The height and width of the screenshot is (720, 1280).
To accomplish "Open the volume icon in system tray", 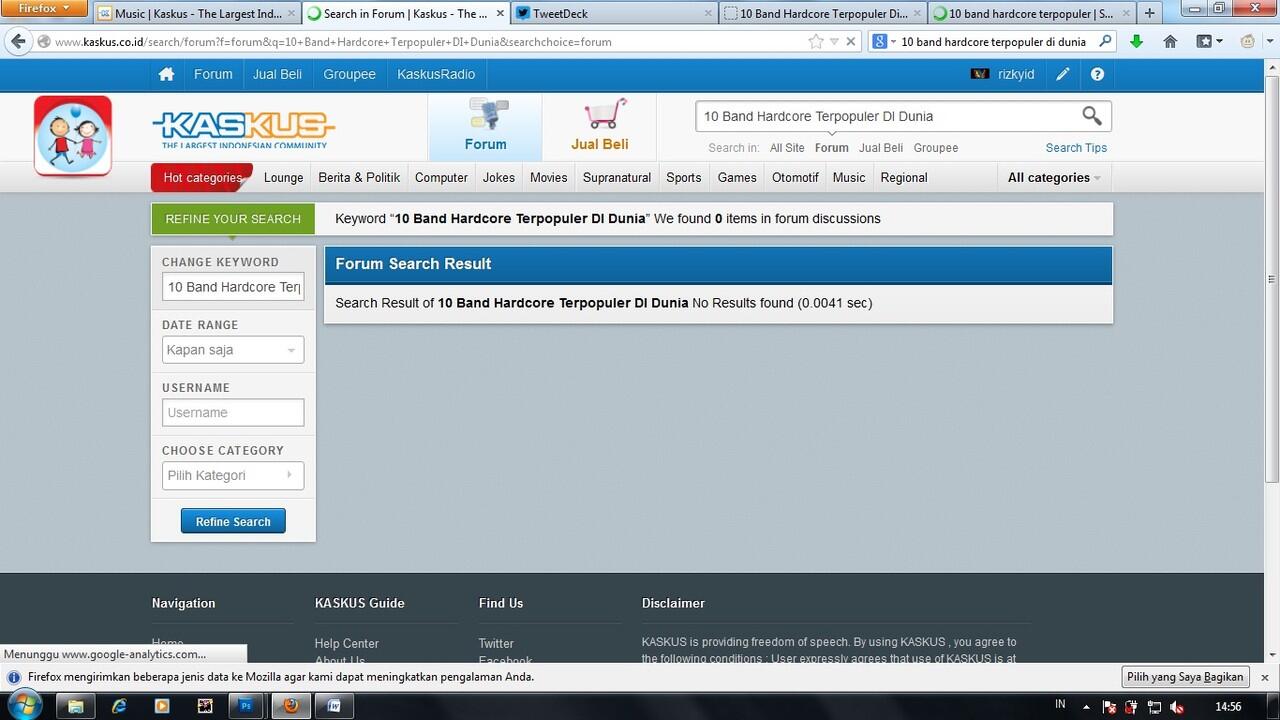I will (1177, 707).
